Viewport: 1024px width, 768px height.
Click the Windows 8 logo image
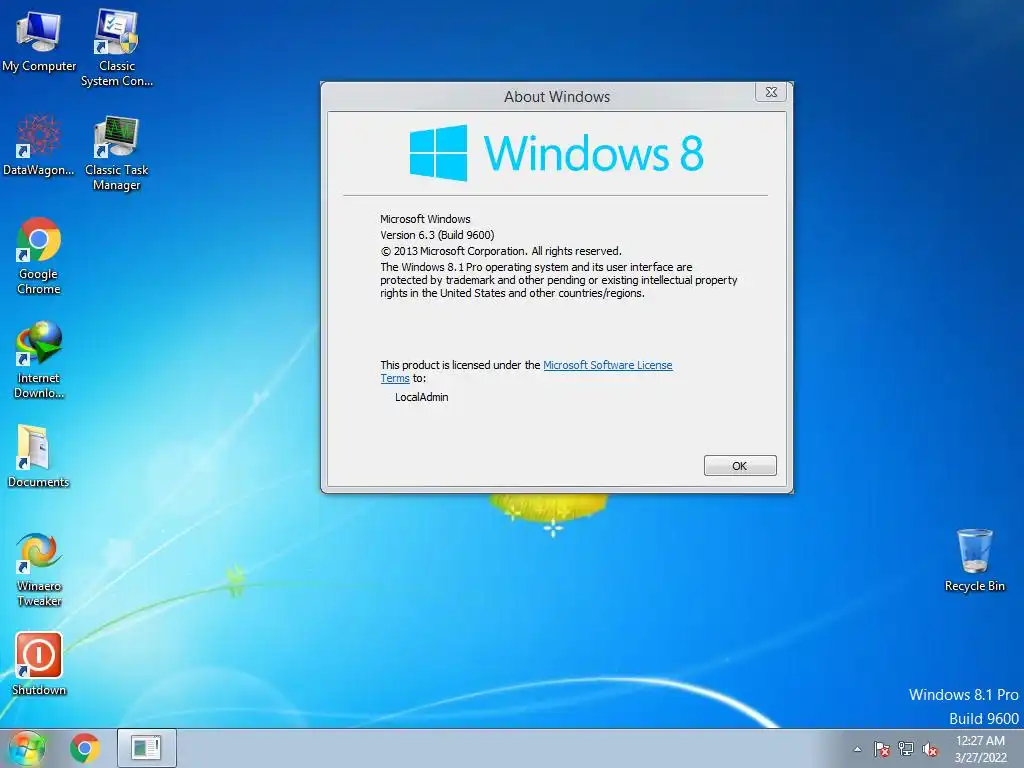[556, 153]
